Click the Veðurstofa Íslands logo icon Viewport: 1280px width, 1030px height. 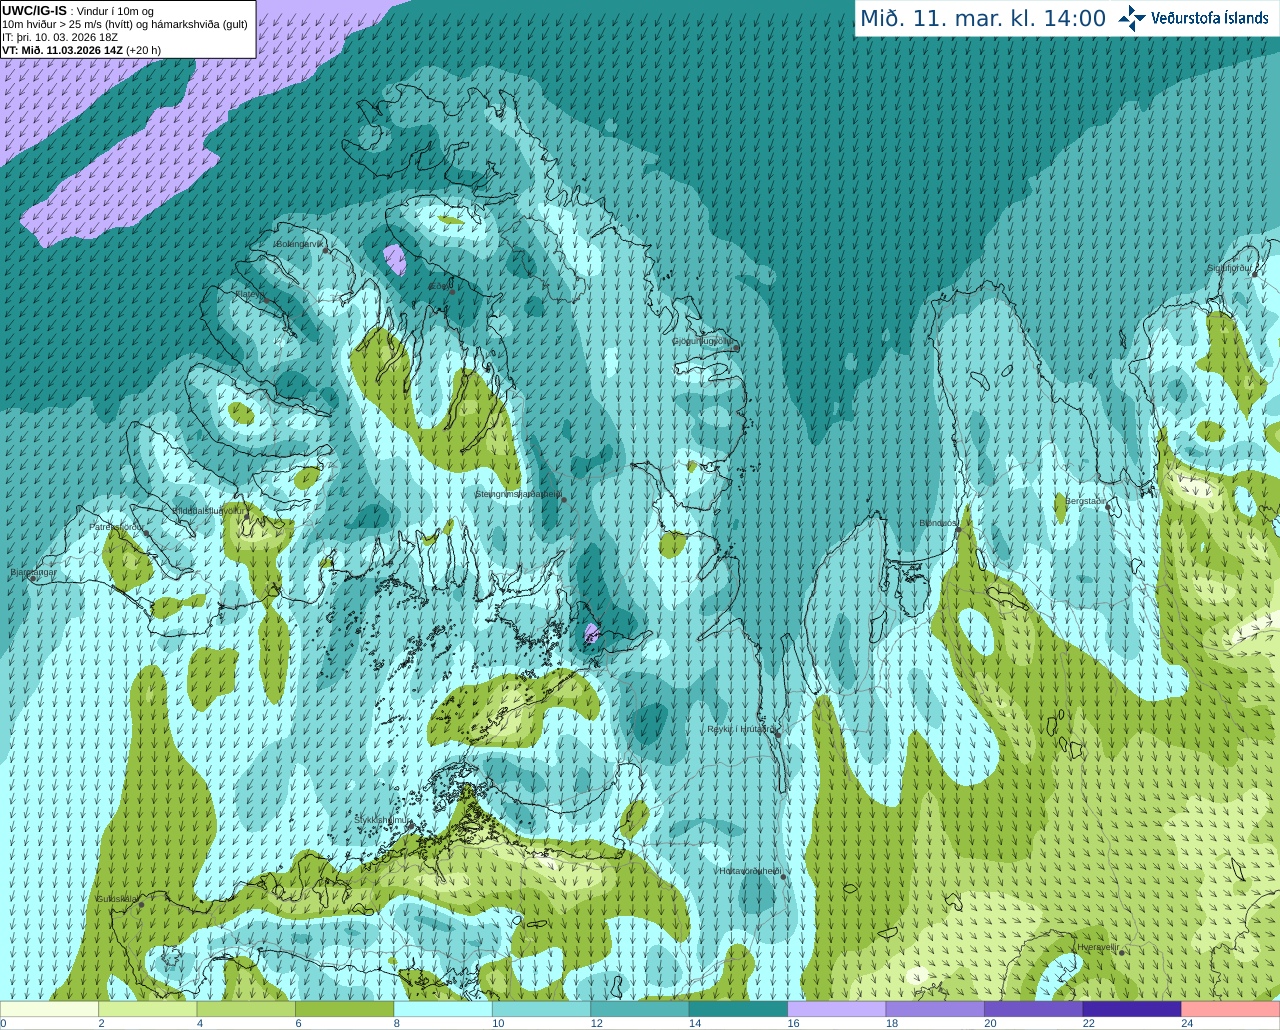(1131, 18)
